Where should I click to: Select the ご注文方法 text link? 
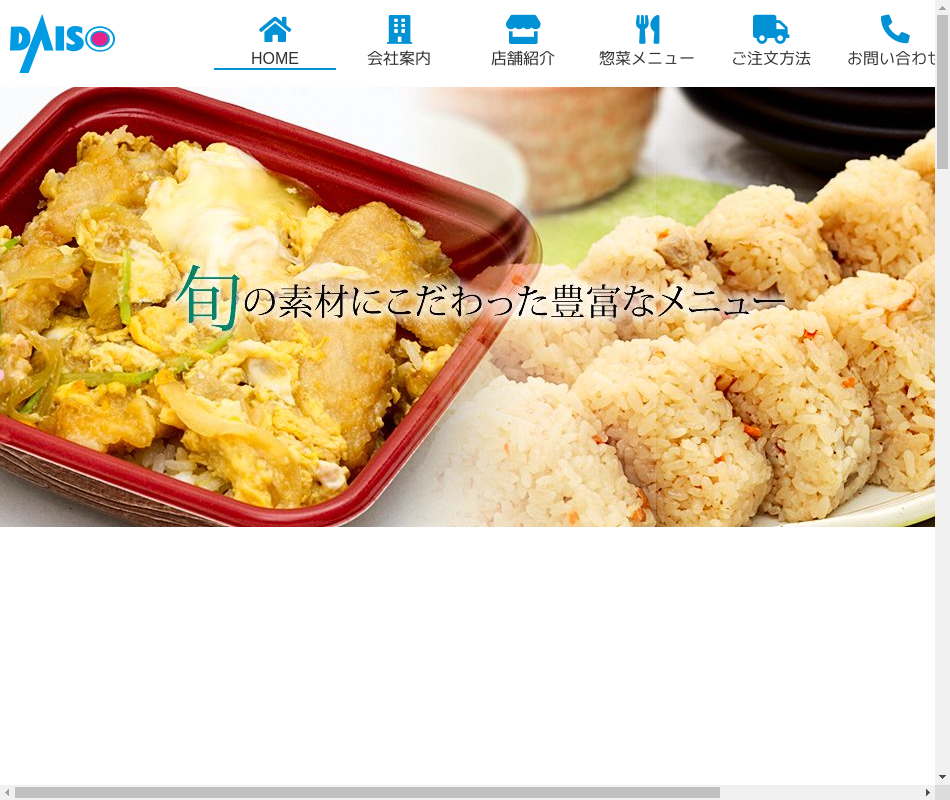coord(771,58)
